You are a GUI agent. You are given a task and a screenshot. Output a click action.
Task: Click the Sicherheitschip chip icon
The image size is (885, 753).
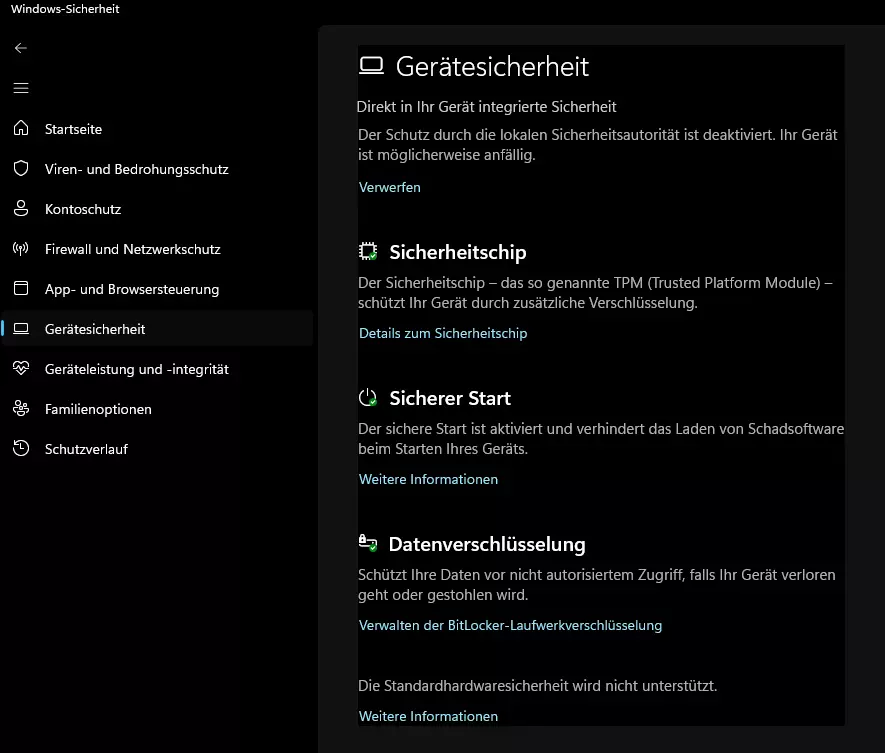(368, 251)
